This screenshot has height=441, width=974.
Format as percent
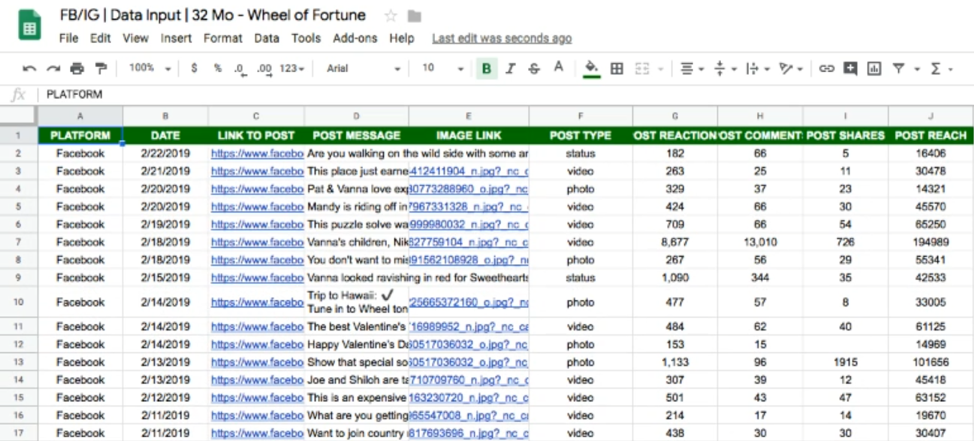217,68
